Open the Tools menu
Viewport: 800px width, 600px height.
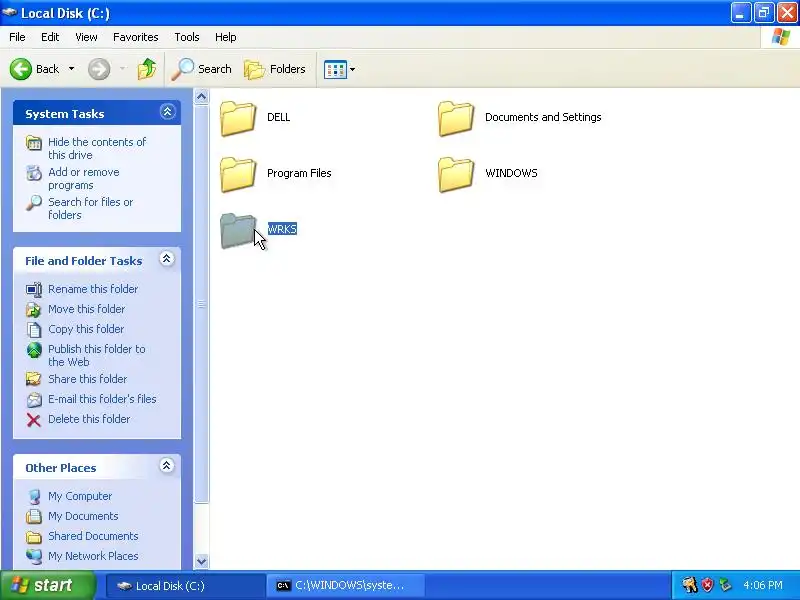pyautogui.click(x=187, y=37)
